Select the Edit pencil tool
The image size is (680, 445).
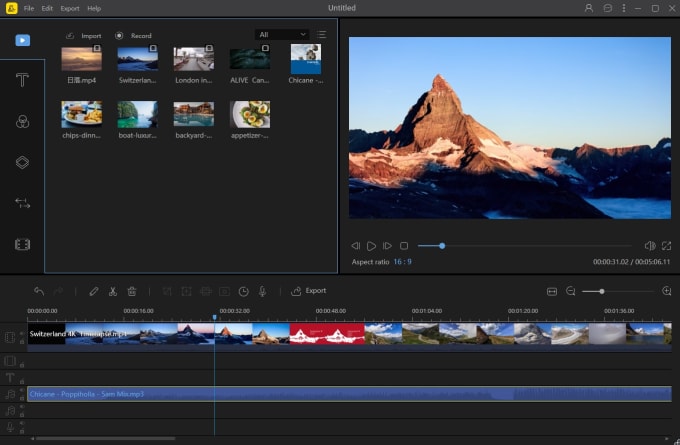pyautogui.click(x=94, y=291)
